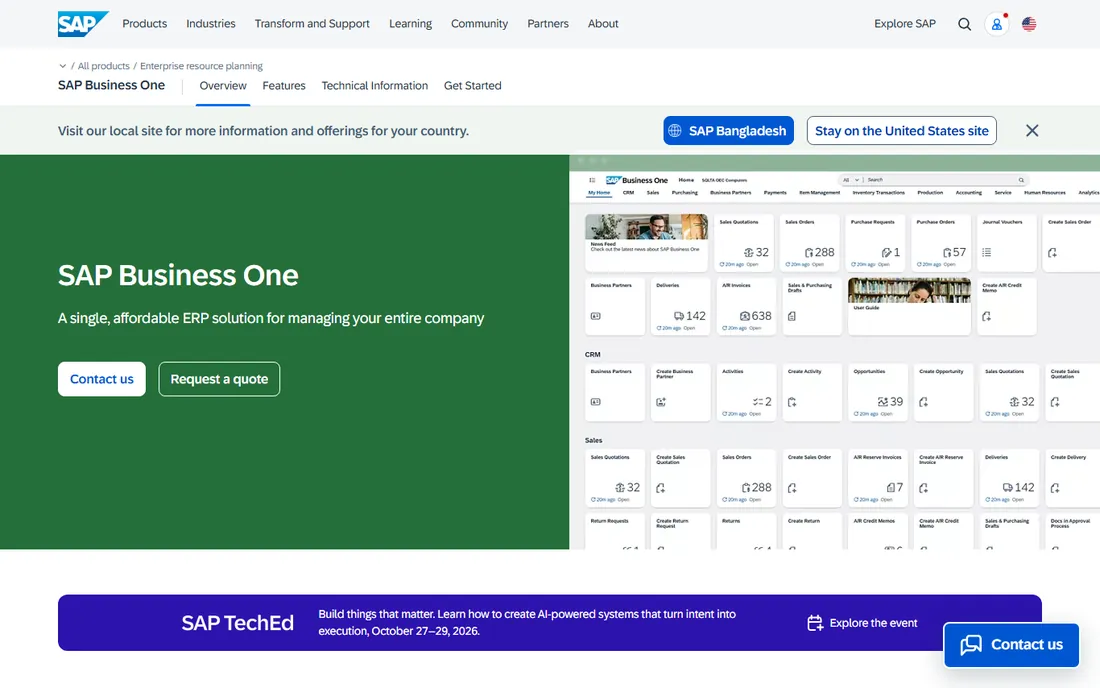The image size is (1100, 688).
Task: Click the hero headline SAP Business One
Action: (x=178, y=275)
